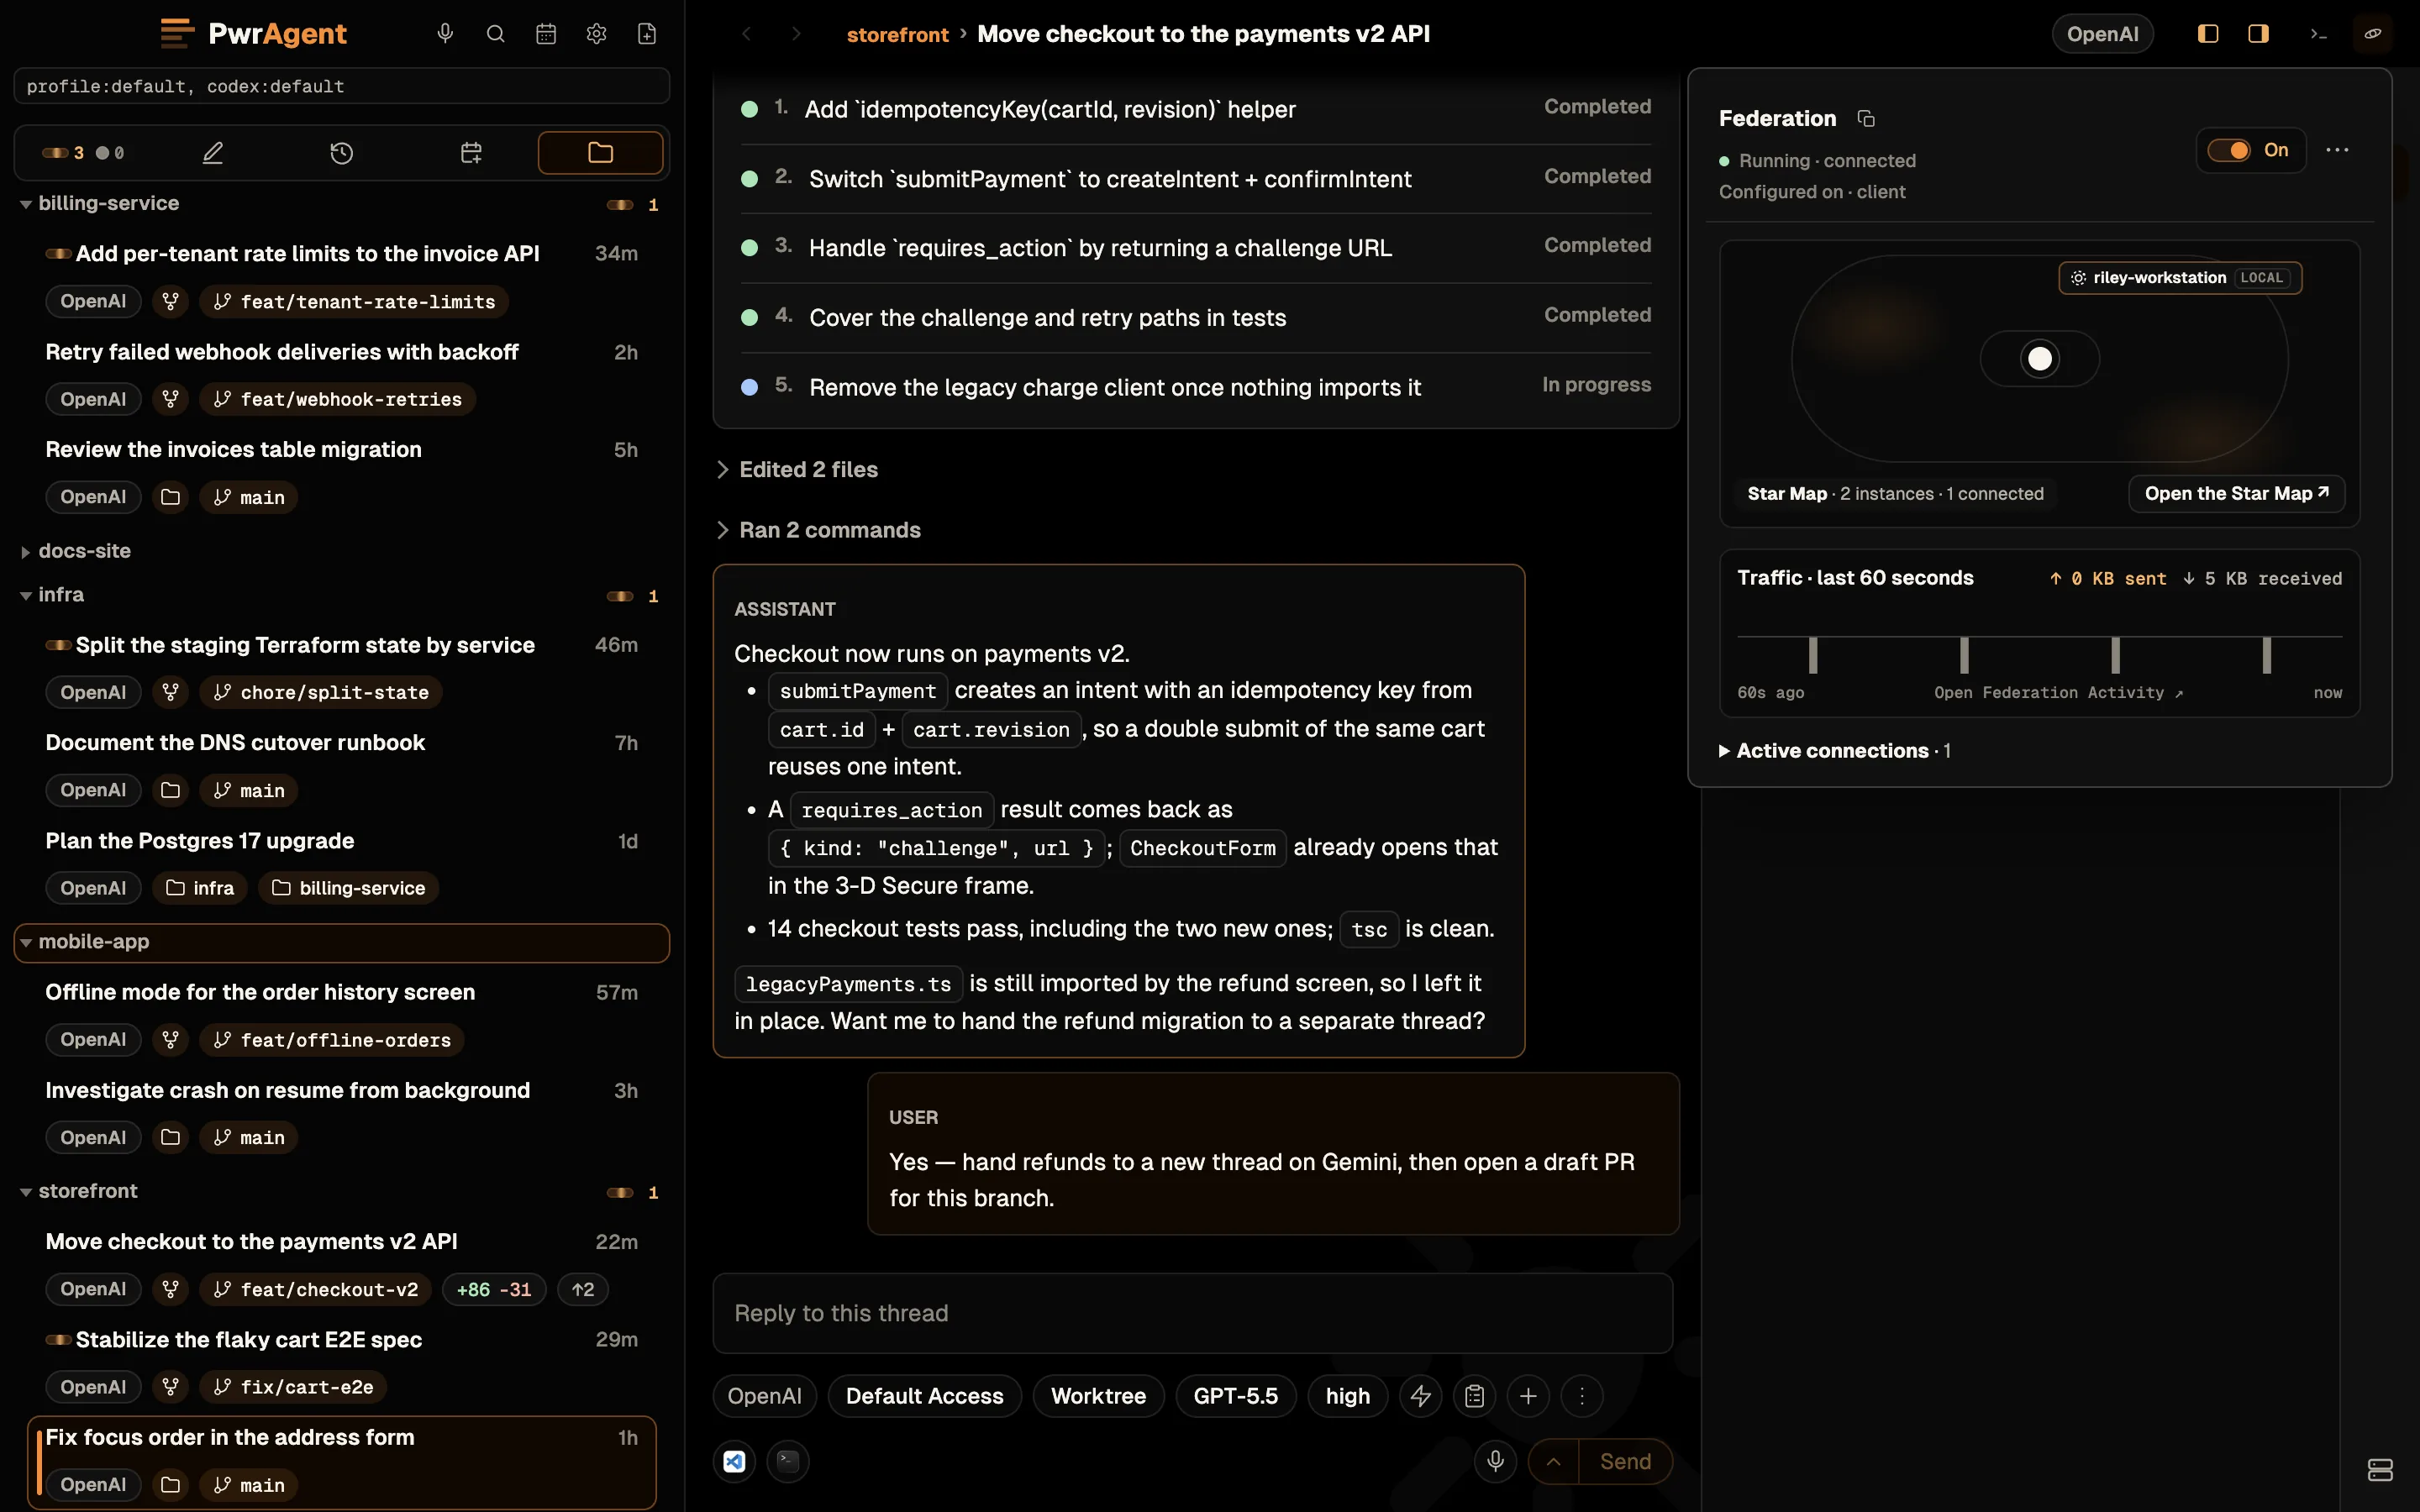Select the folder view tab
Image resolution: width=2420 pixels, height=1512 pixels.
(600, 153)
